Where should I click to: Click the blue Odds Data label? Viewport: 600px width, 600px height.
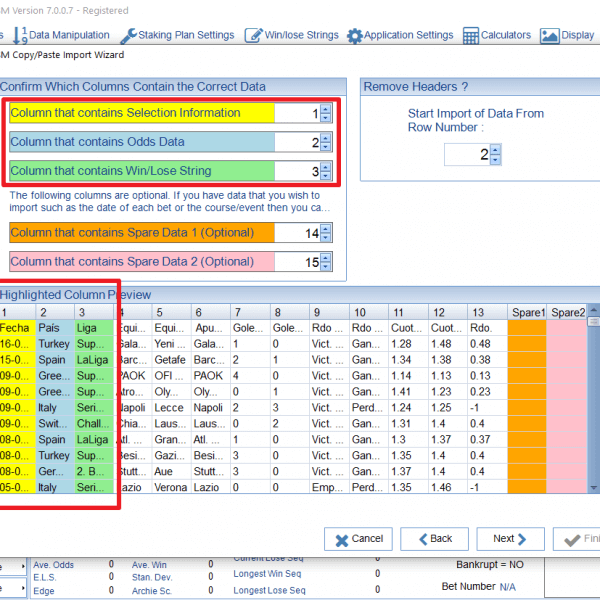pos(142,142)
